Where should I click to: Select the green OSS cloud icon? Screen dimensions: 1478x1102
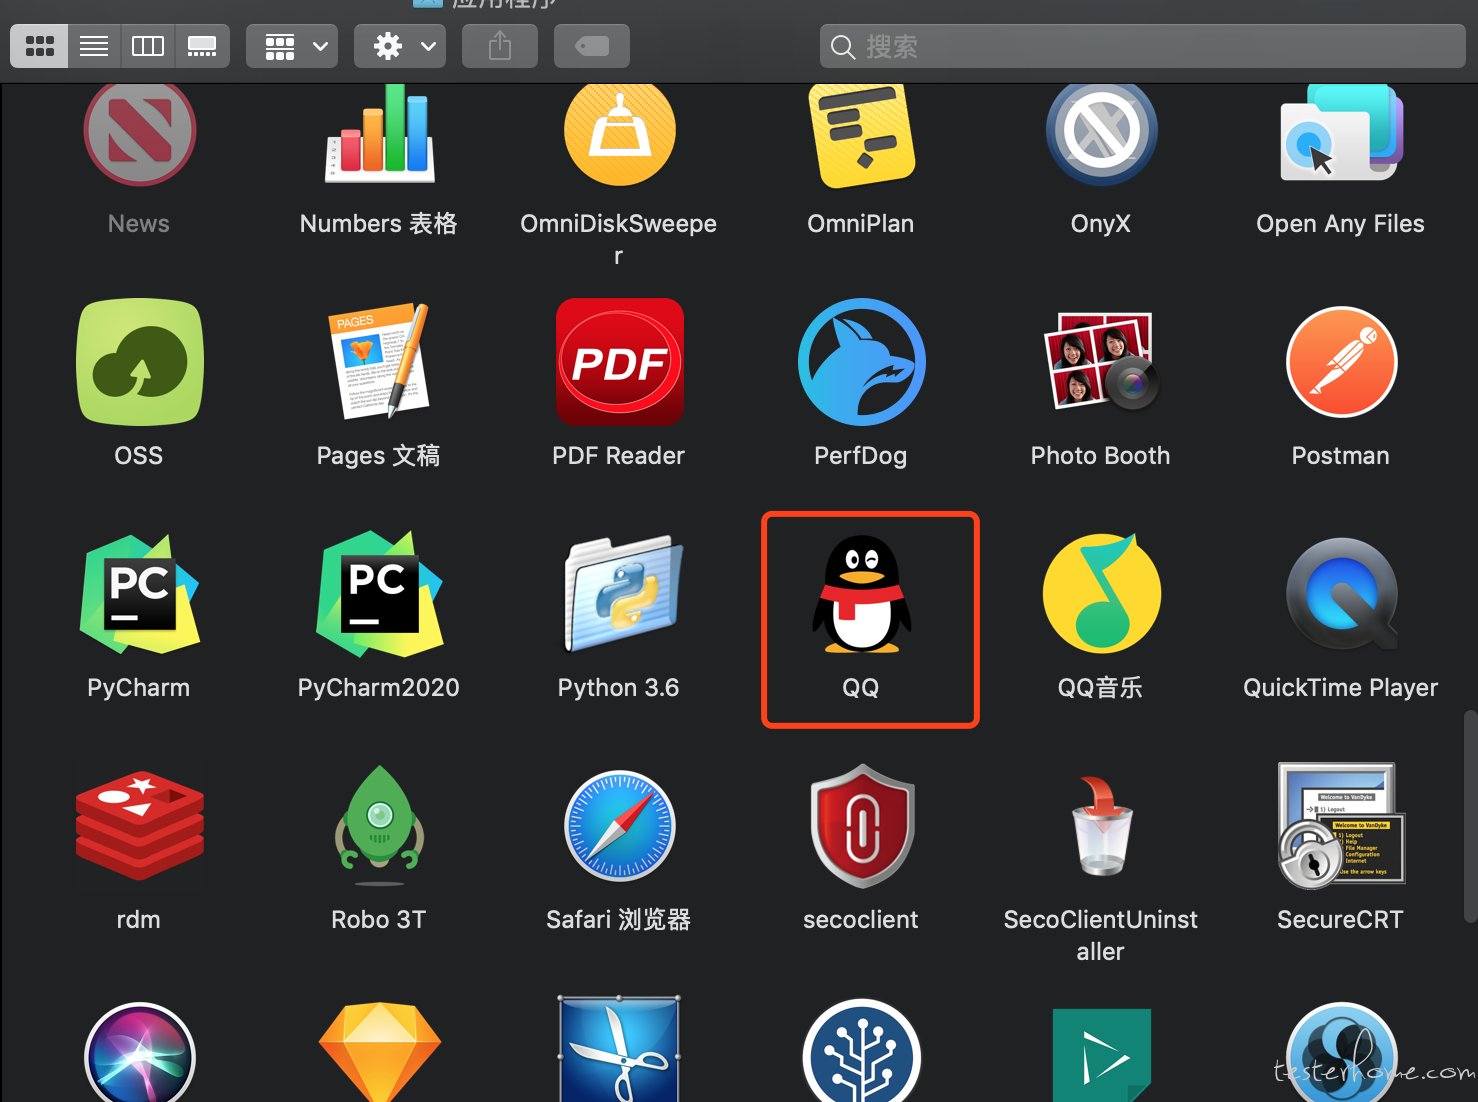click(140, 362)
